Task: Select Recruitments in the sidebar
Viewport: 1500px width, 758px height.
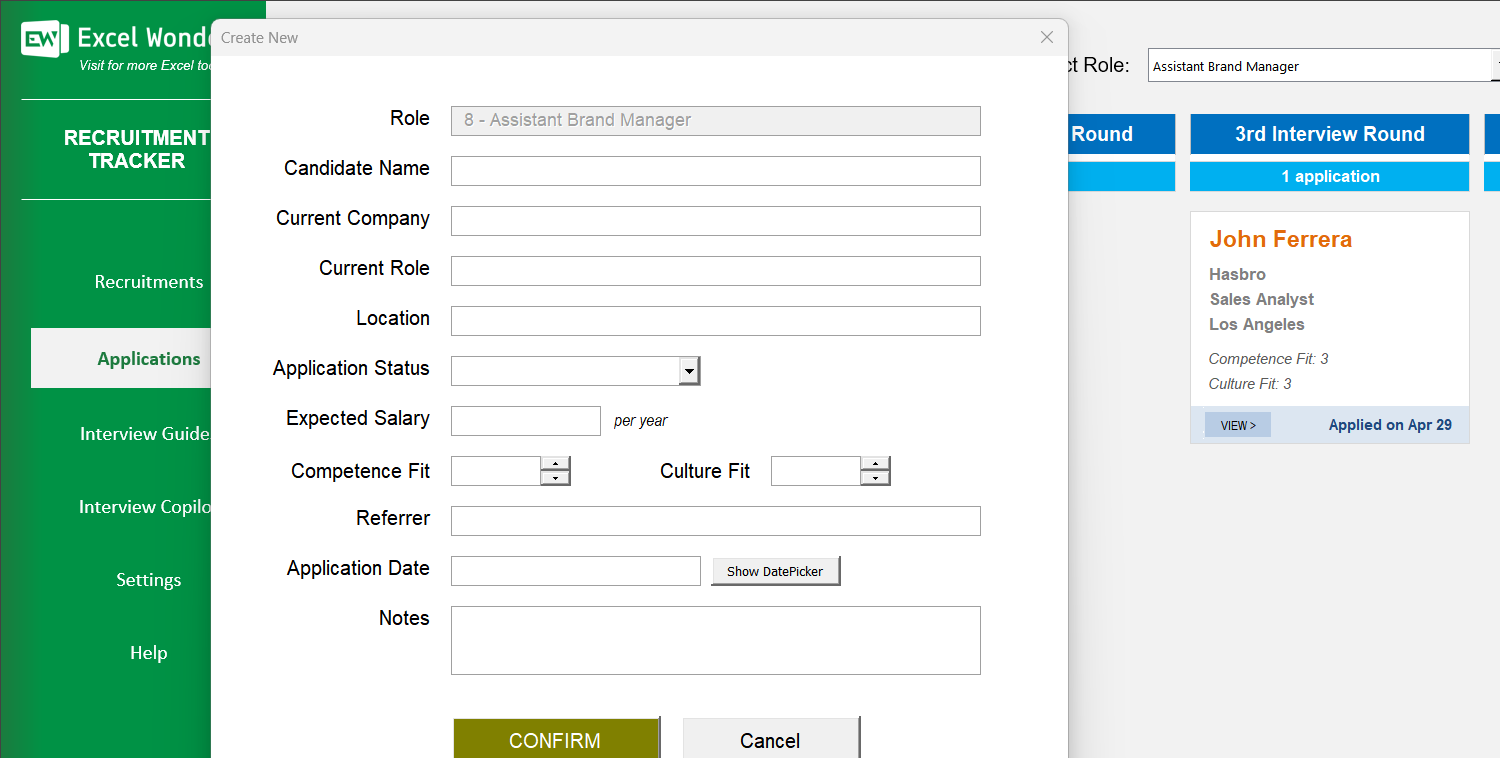Action: click(148, 282)
